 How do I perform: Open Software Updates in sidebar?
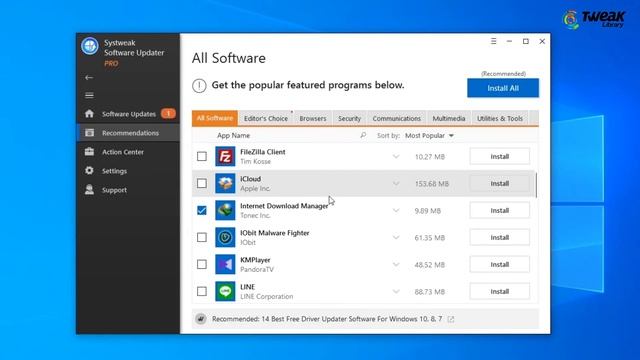(129, 114)
